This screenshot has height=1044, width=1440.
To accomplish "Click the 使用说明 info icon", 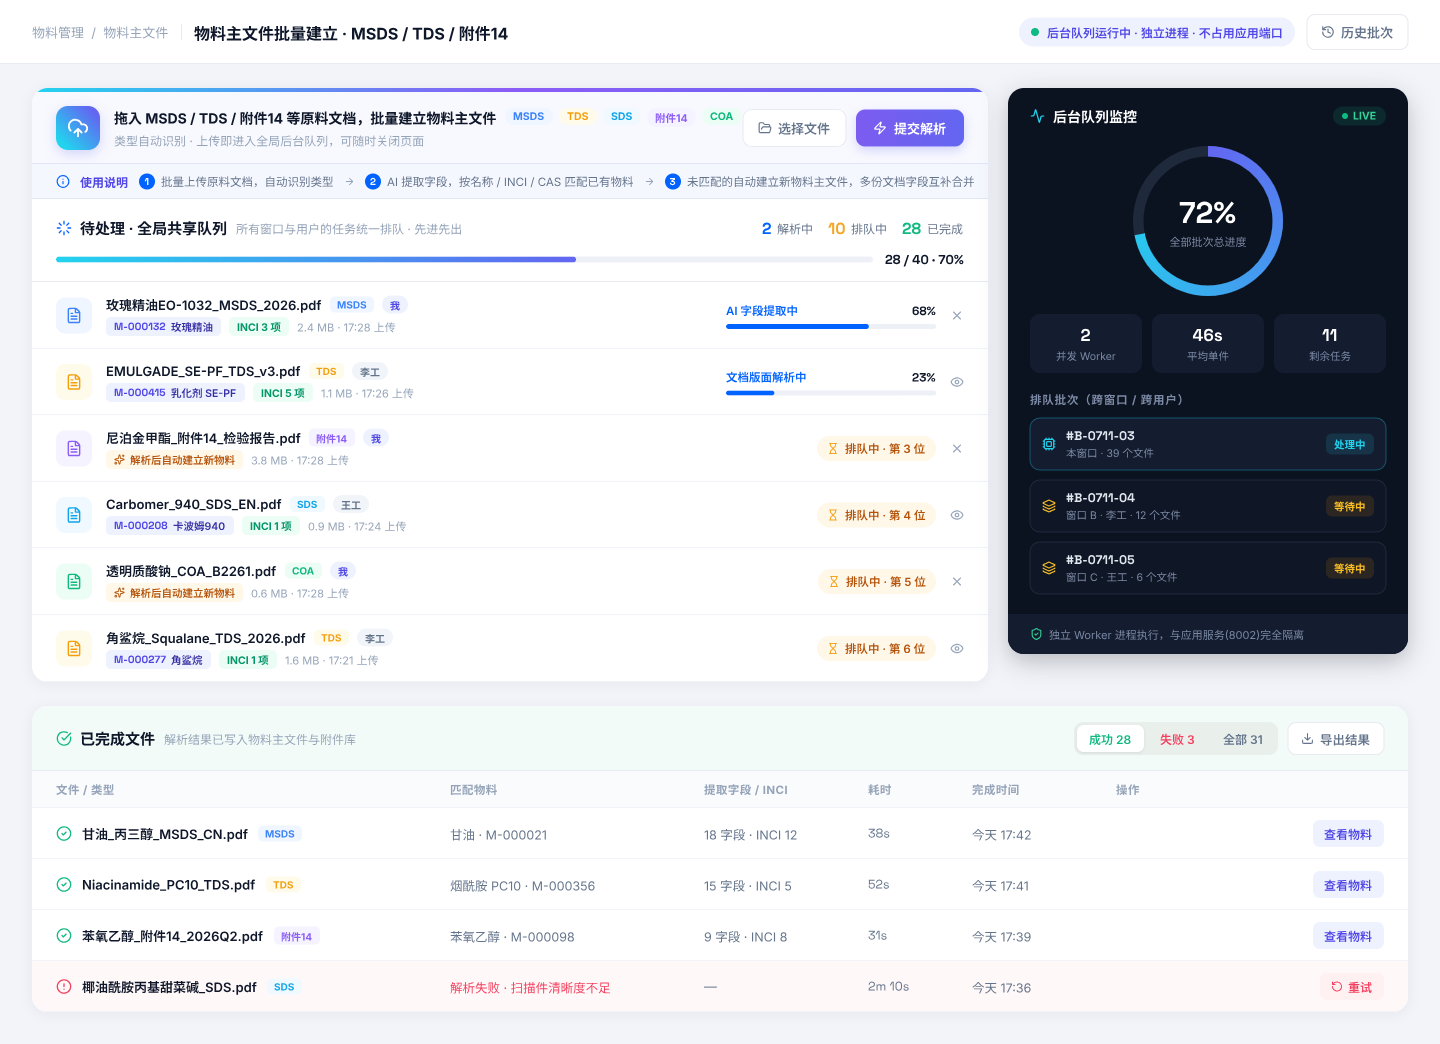I will click(63, 182).
